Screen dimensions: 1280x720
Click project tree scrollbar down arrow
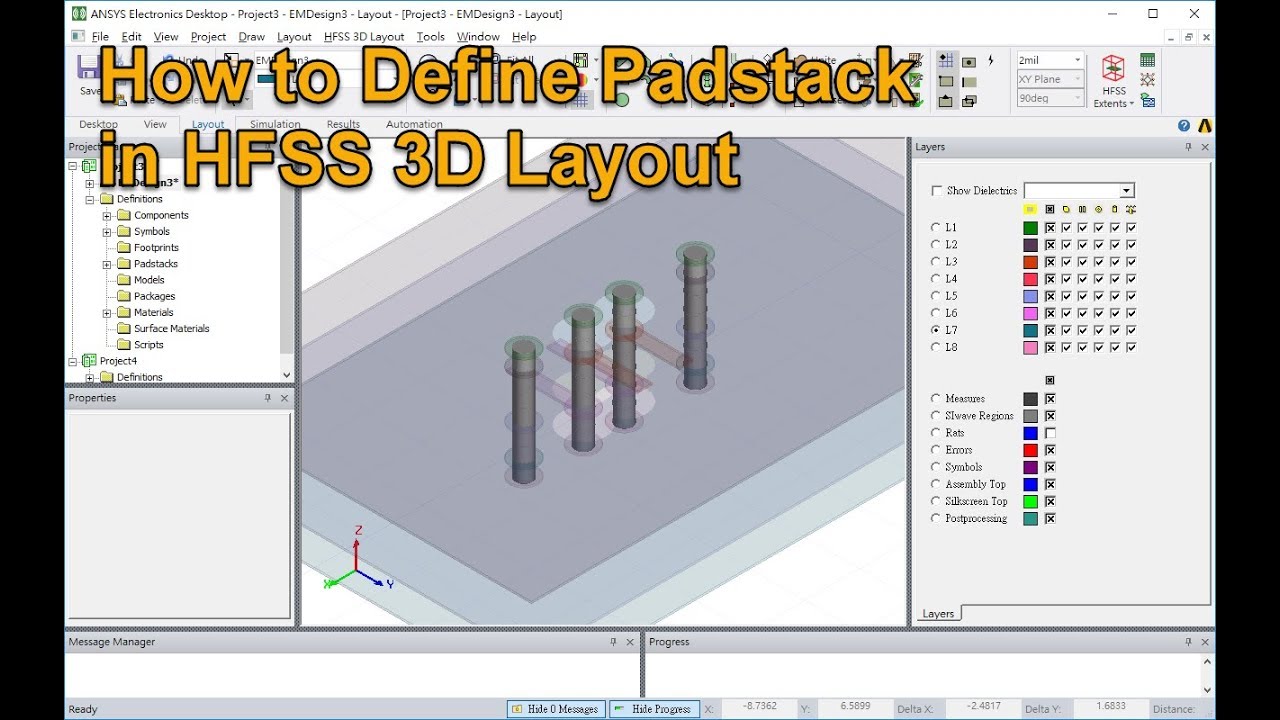[x=287, y=376]
